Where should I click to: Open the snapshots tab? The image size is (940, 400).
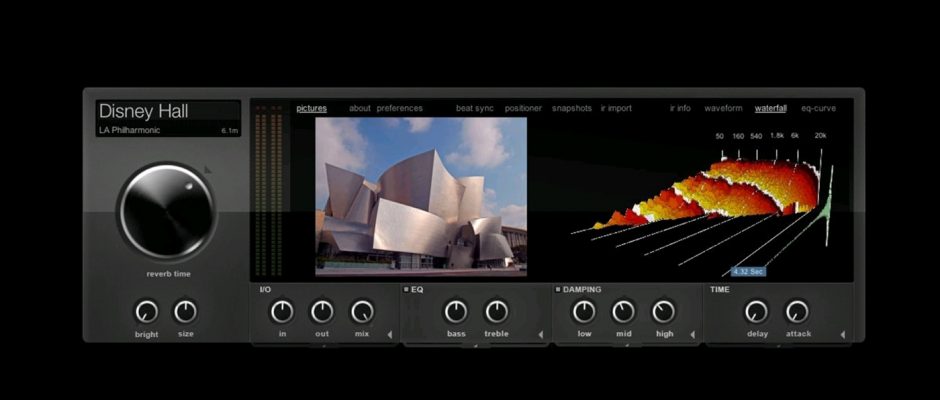572,109
